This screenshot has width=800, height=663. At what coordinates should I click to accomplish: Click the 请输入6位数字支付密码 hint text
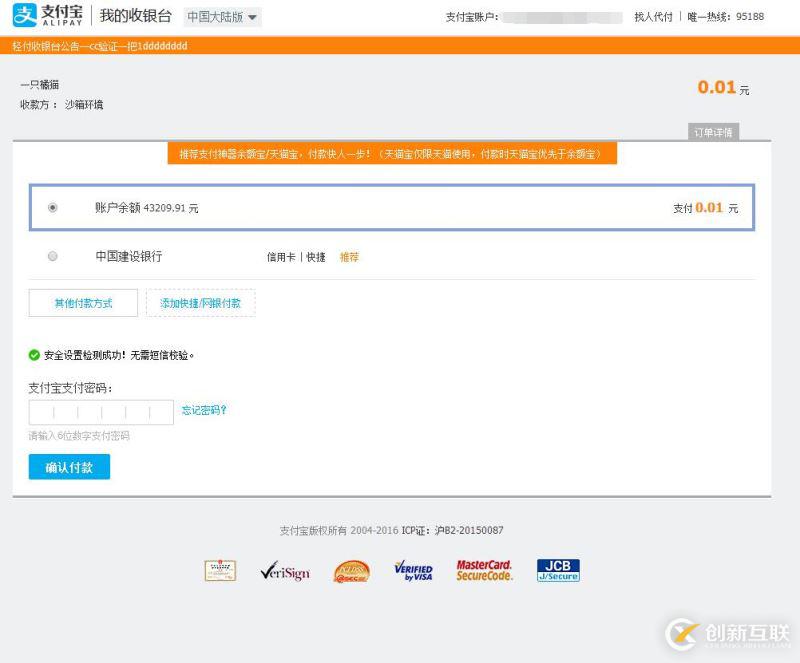79,436
